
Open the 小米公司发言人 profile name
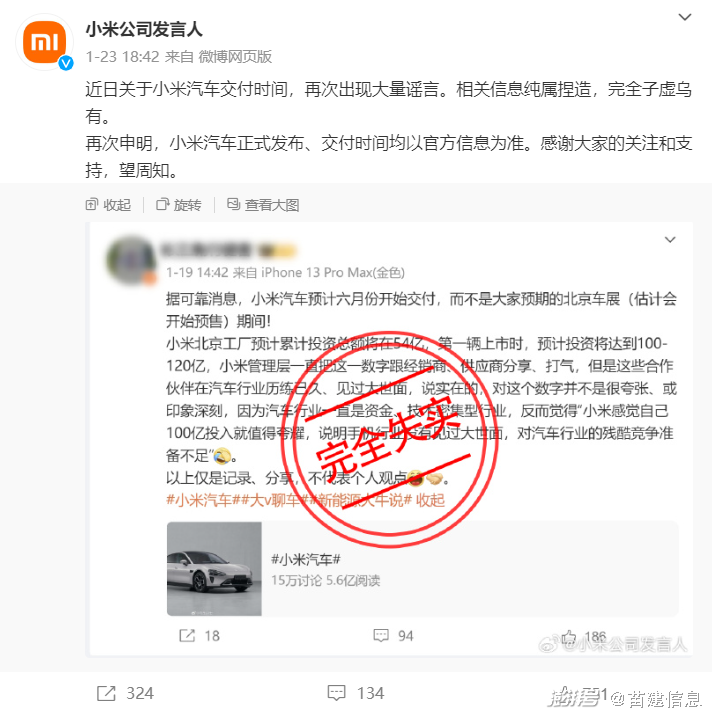pyautogui.click(x=144, y=30)
